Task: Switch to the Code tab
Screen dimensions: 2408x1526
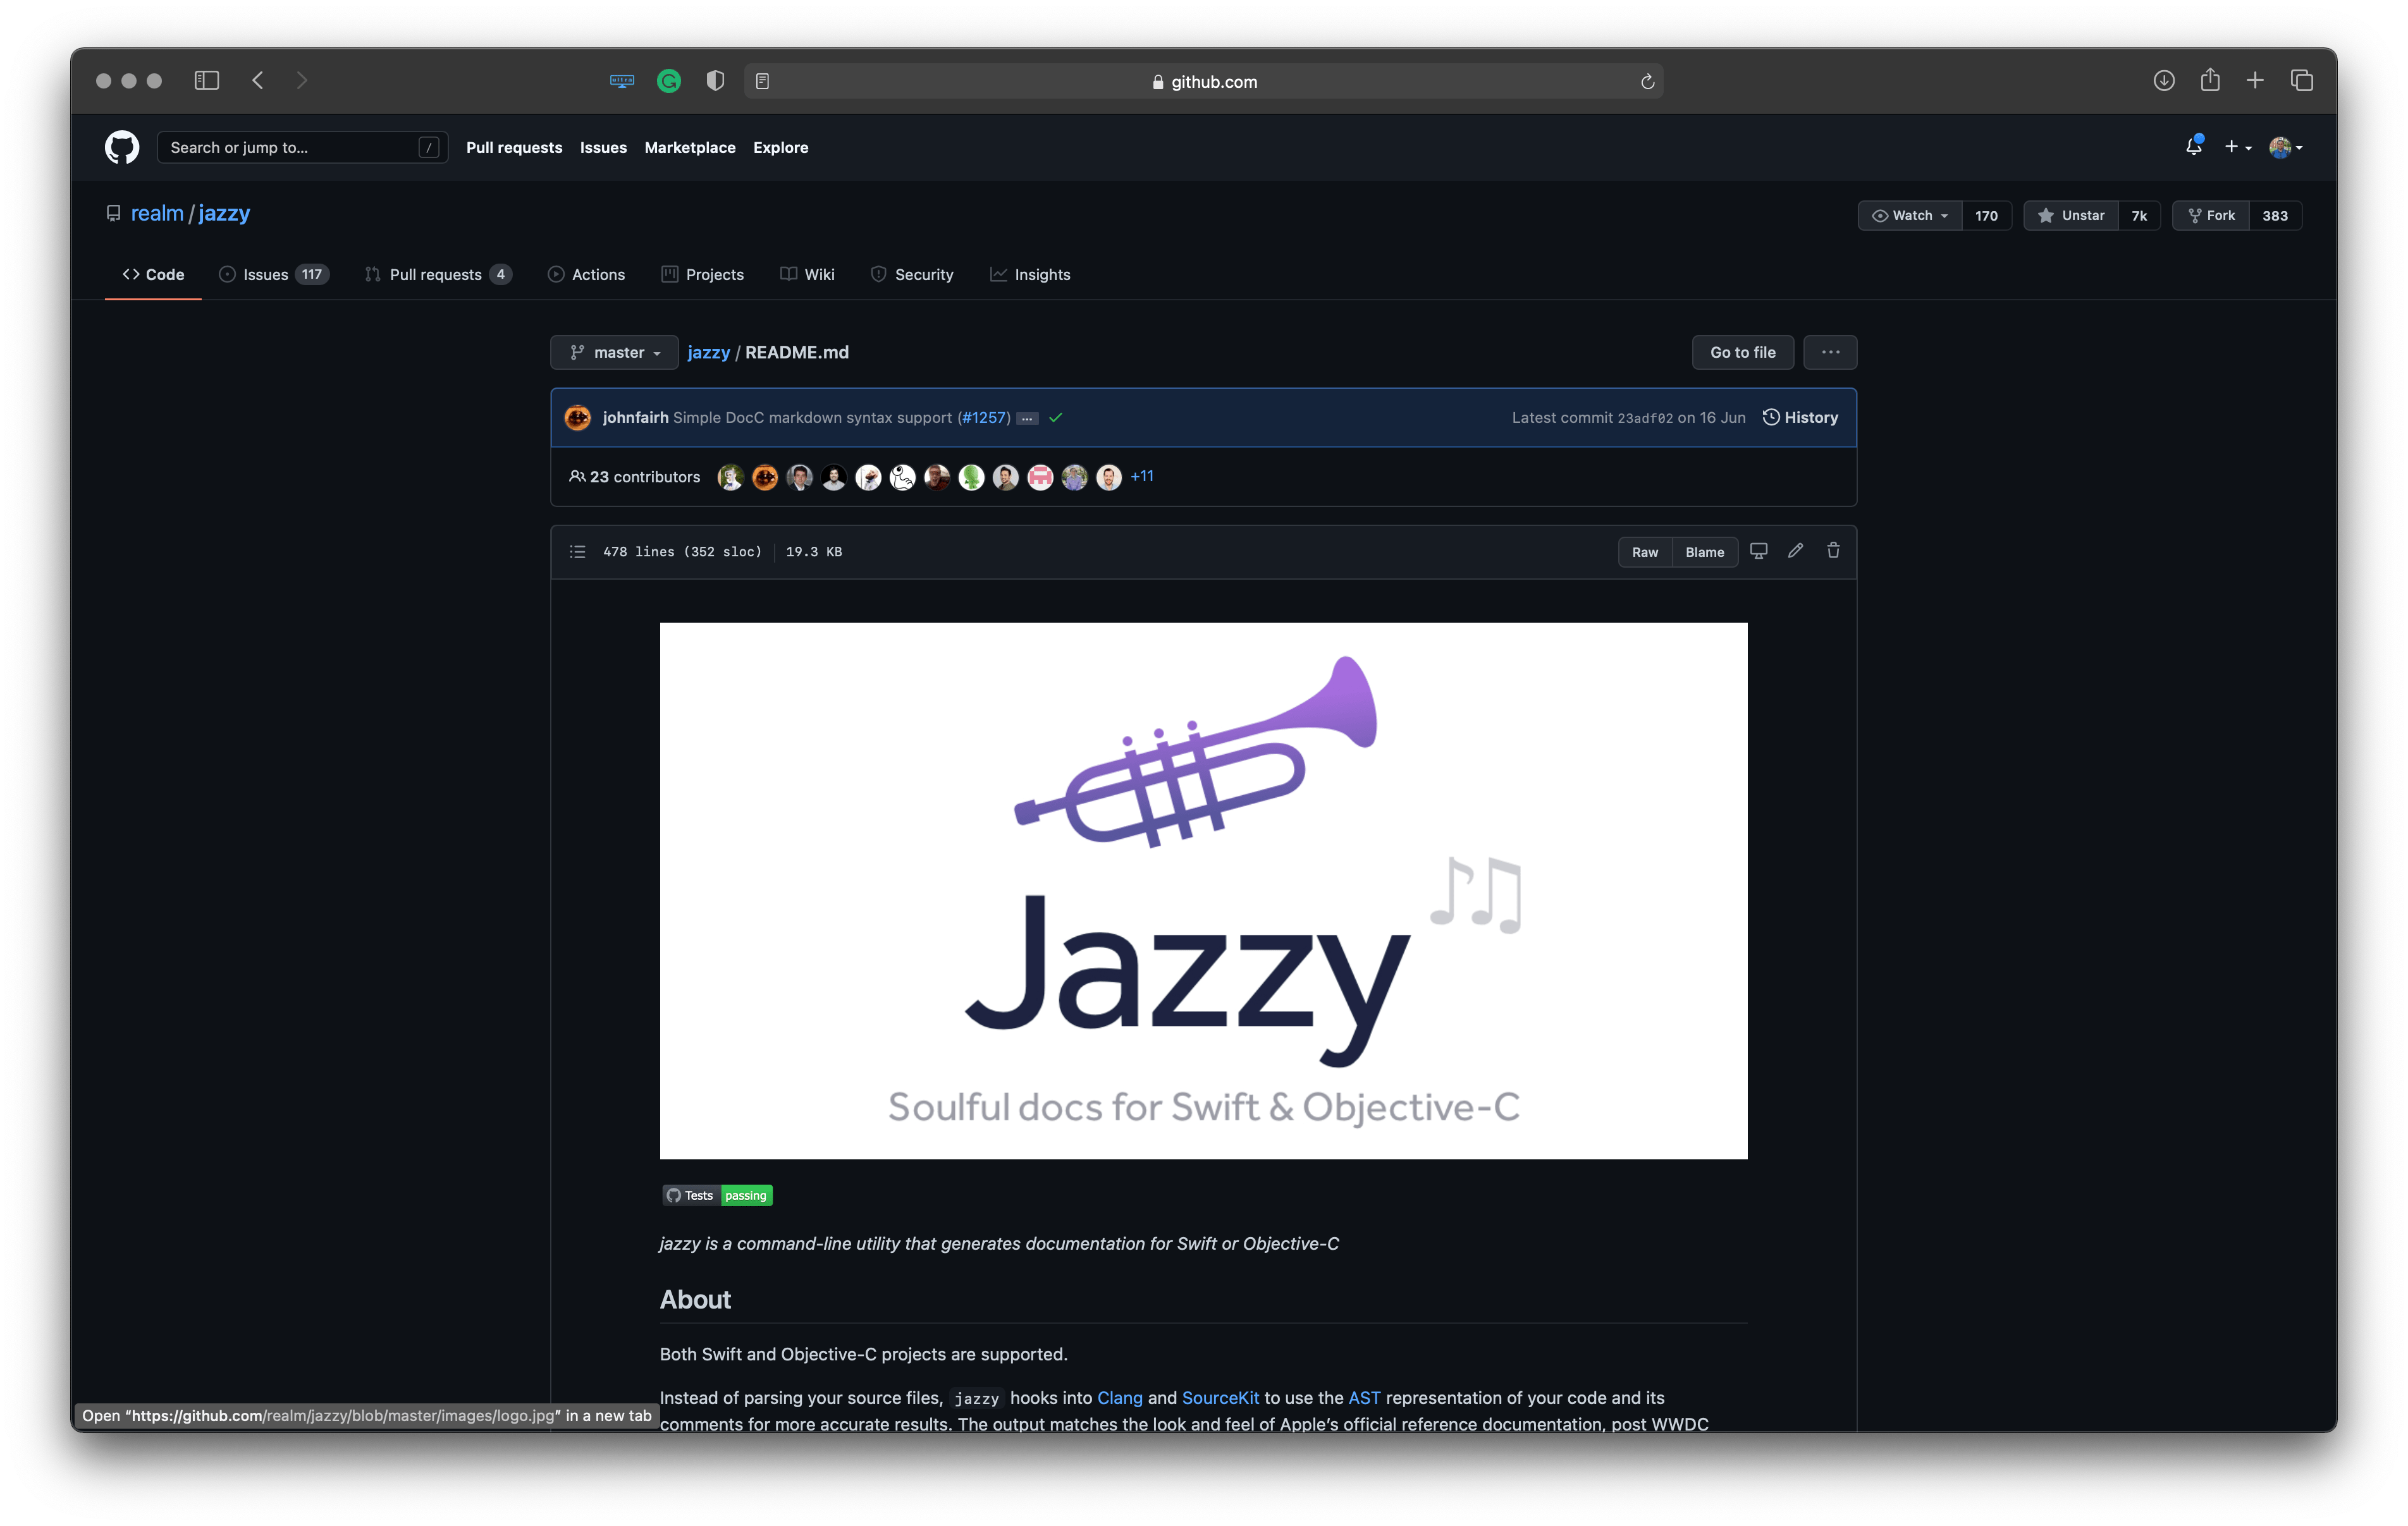Action: tap(153, 274)
